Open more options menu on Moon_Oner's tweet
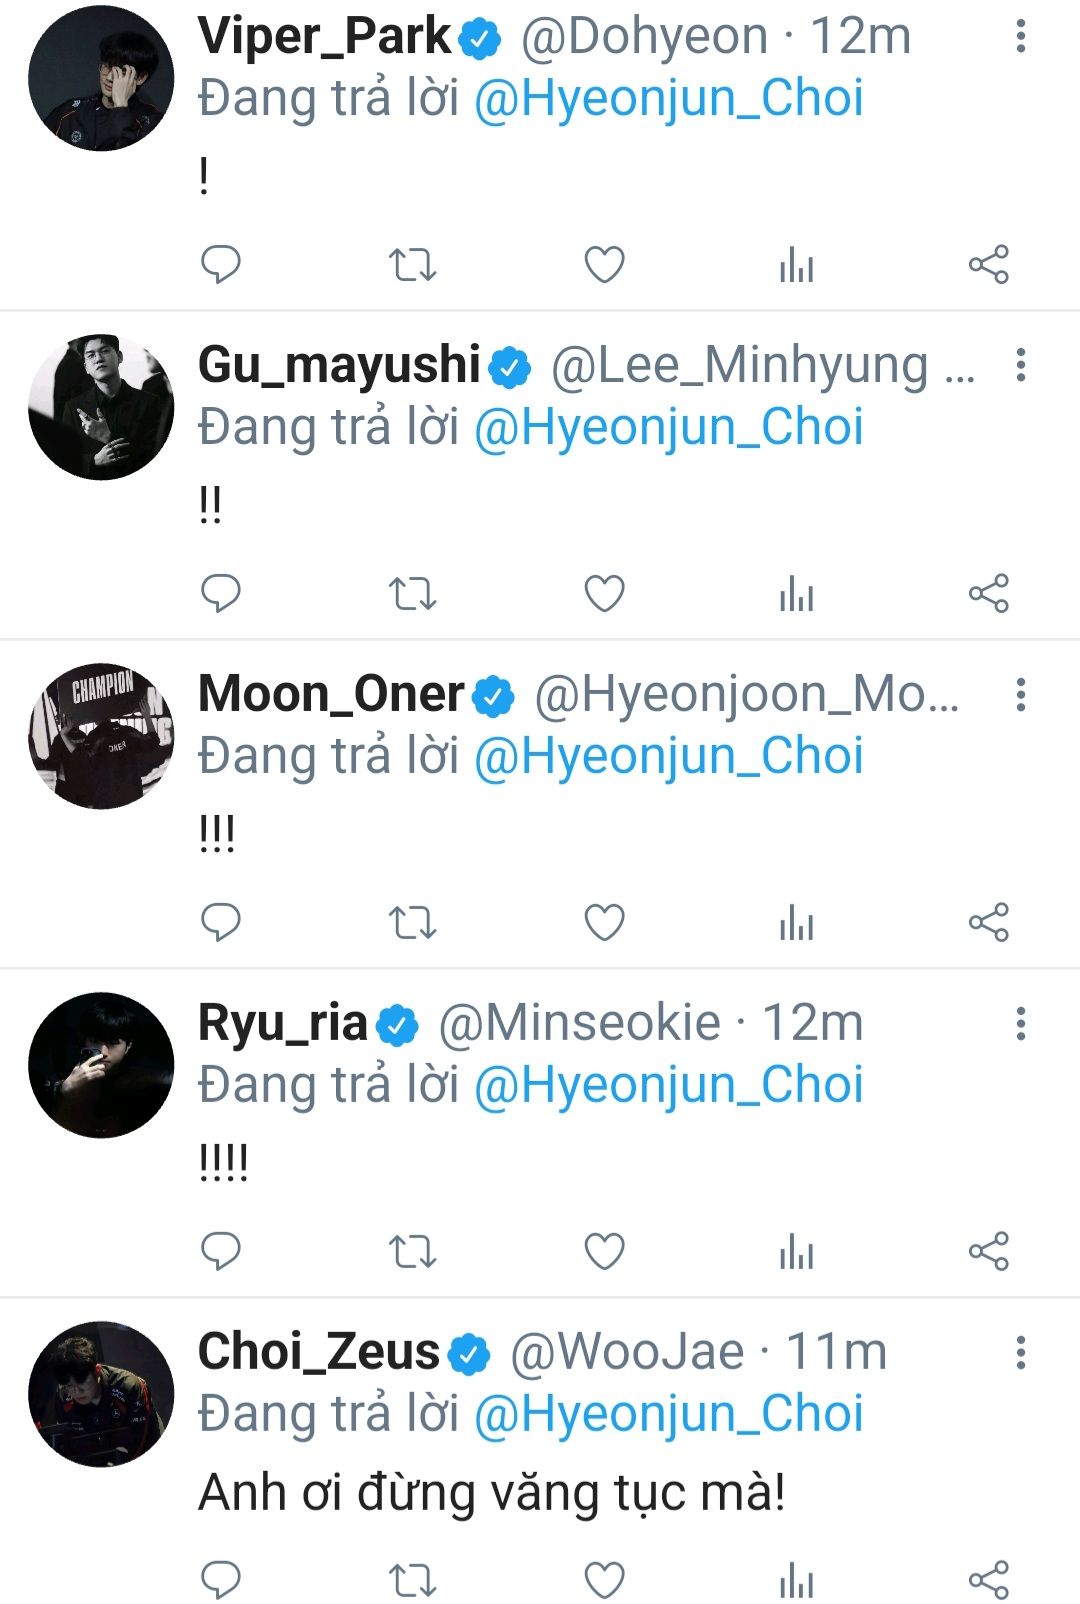This screenshot has width=1080, height=1604. (x=1020, y=694)
